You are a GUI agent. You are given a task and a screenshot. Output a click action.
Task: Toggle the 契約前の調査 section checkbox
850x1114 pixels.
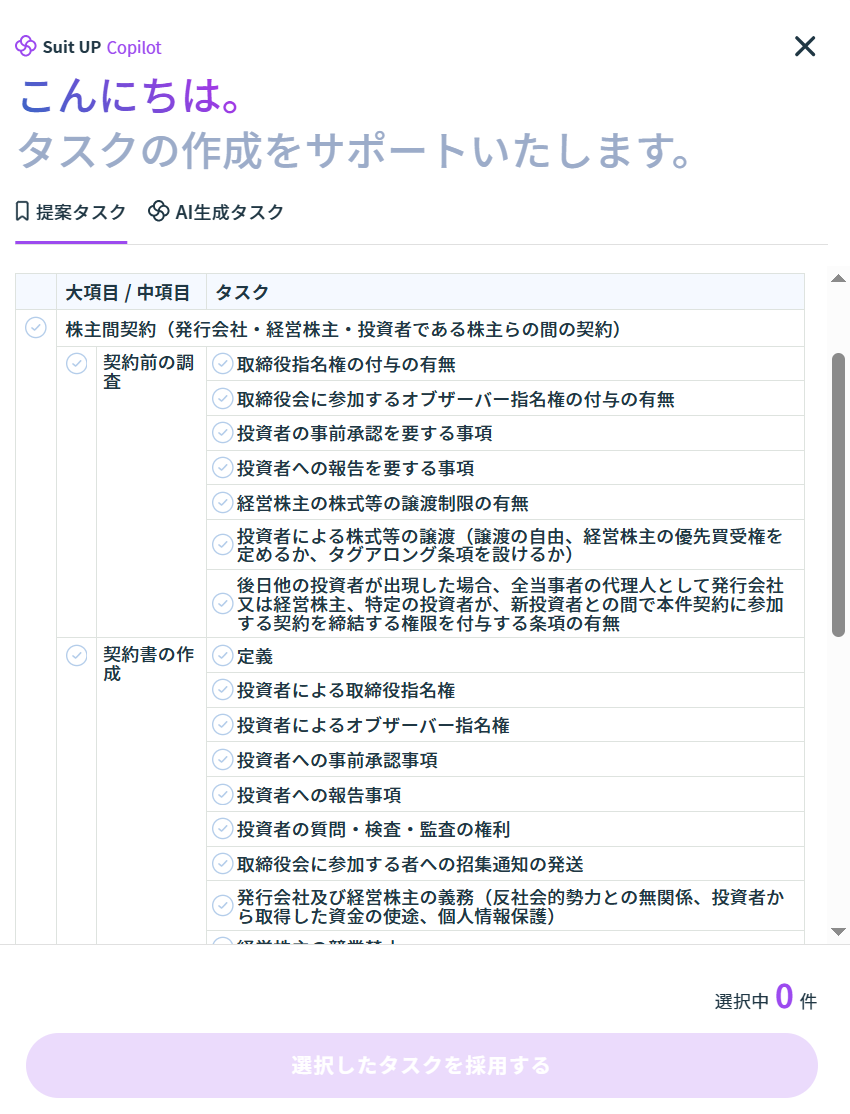tap(77, 363)
